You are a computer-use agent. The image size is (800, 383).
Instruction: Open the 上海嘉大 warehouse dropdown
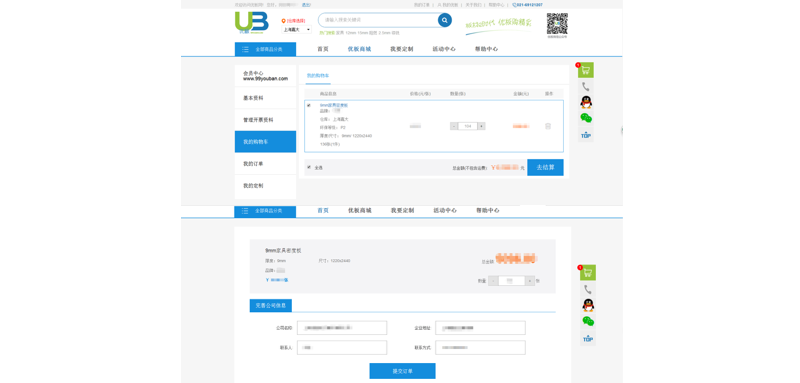pyautogui.click(x=296, y=30)
